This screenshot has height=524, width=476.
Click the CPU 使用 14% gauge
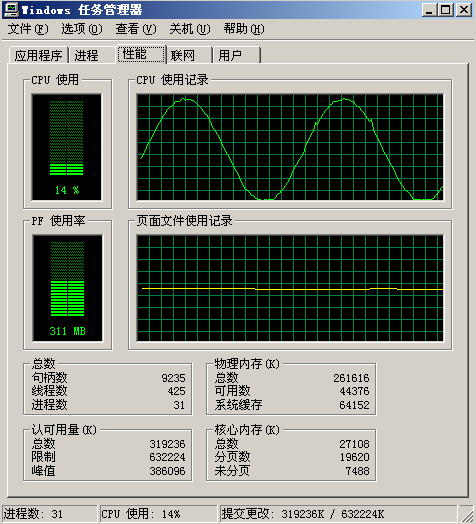(x=67, y=147)
